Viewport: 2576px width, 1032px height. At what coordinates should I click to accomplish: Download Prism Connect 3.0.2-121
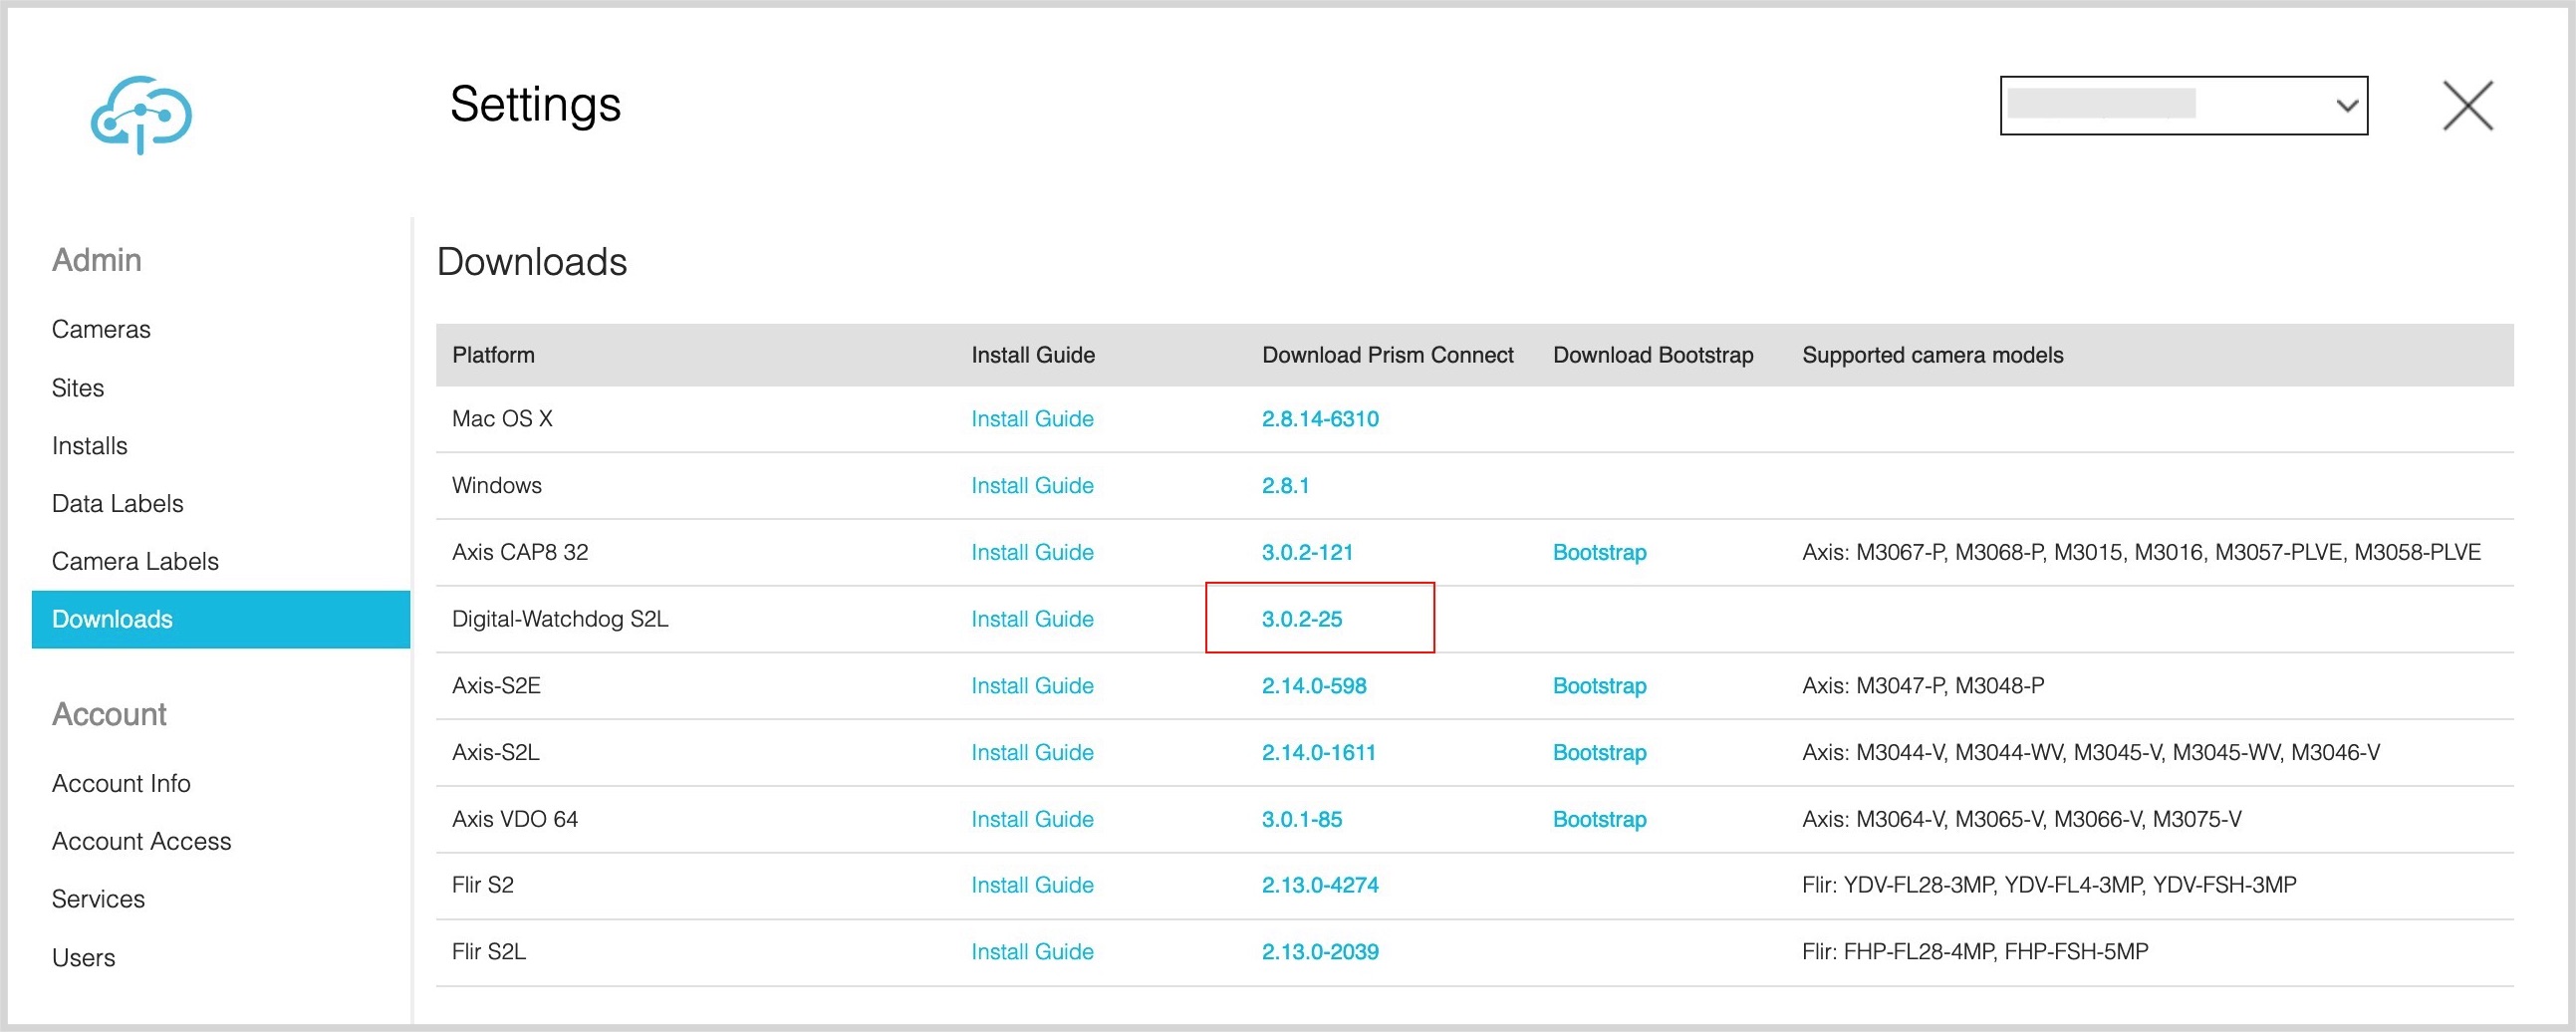coord(1307,552)
